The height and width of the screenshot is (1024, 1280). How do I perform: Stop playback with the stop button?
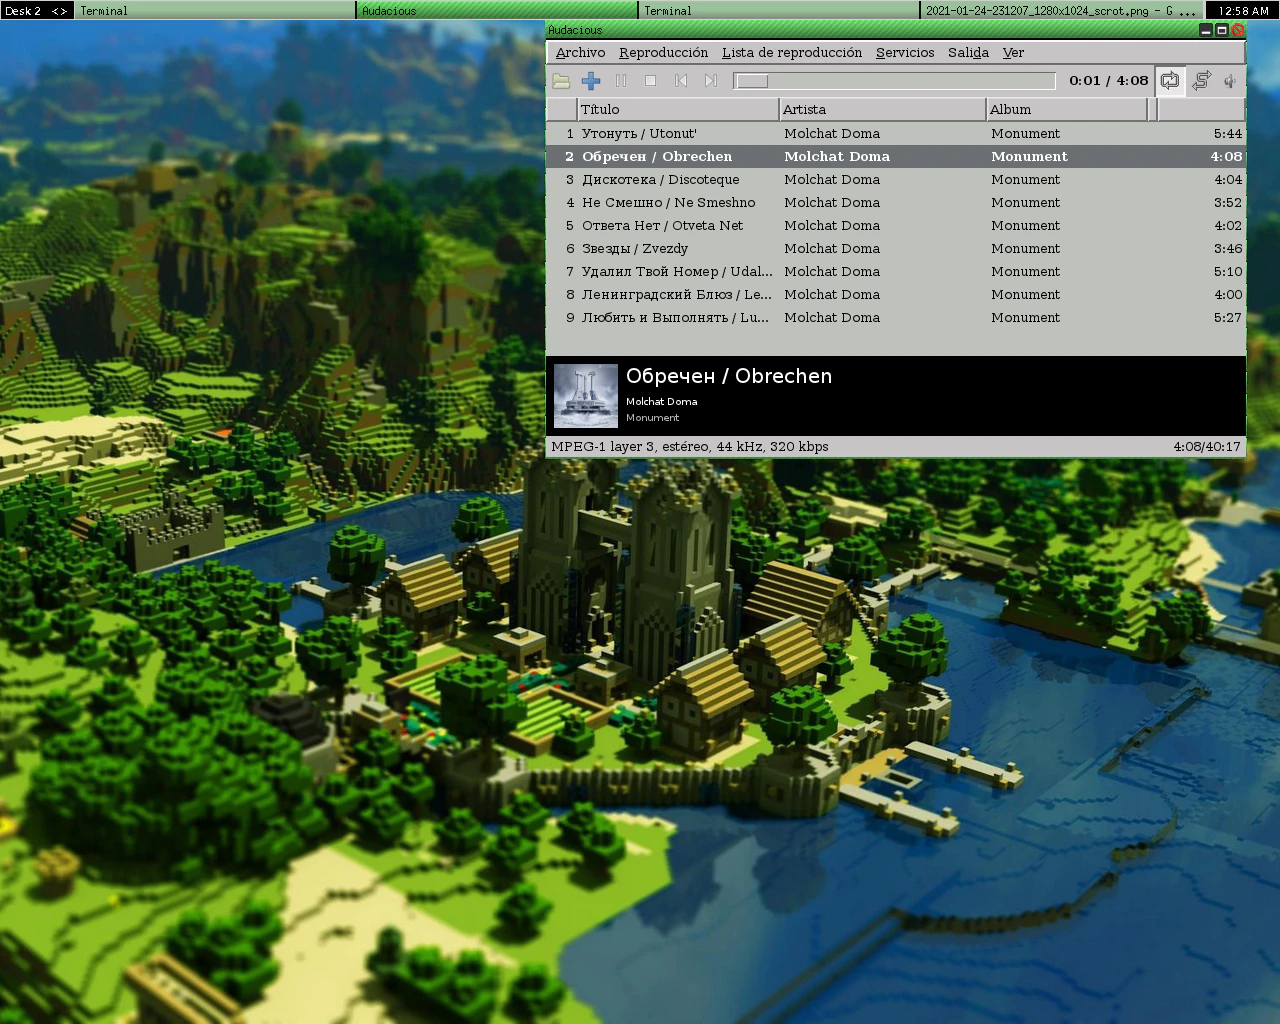[x=651, y=81]
